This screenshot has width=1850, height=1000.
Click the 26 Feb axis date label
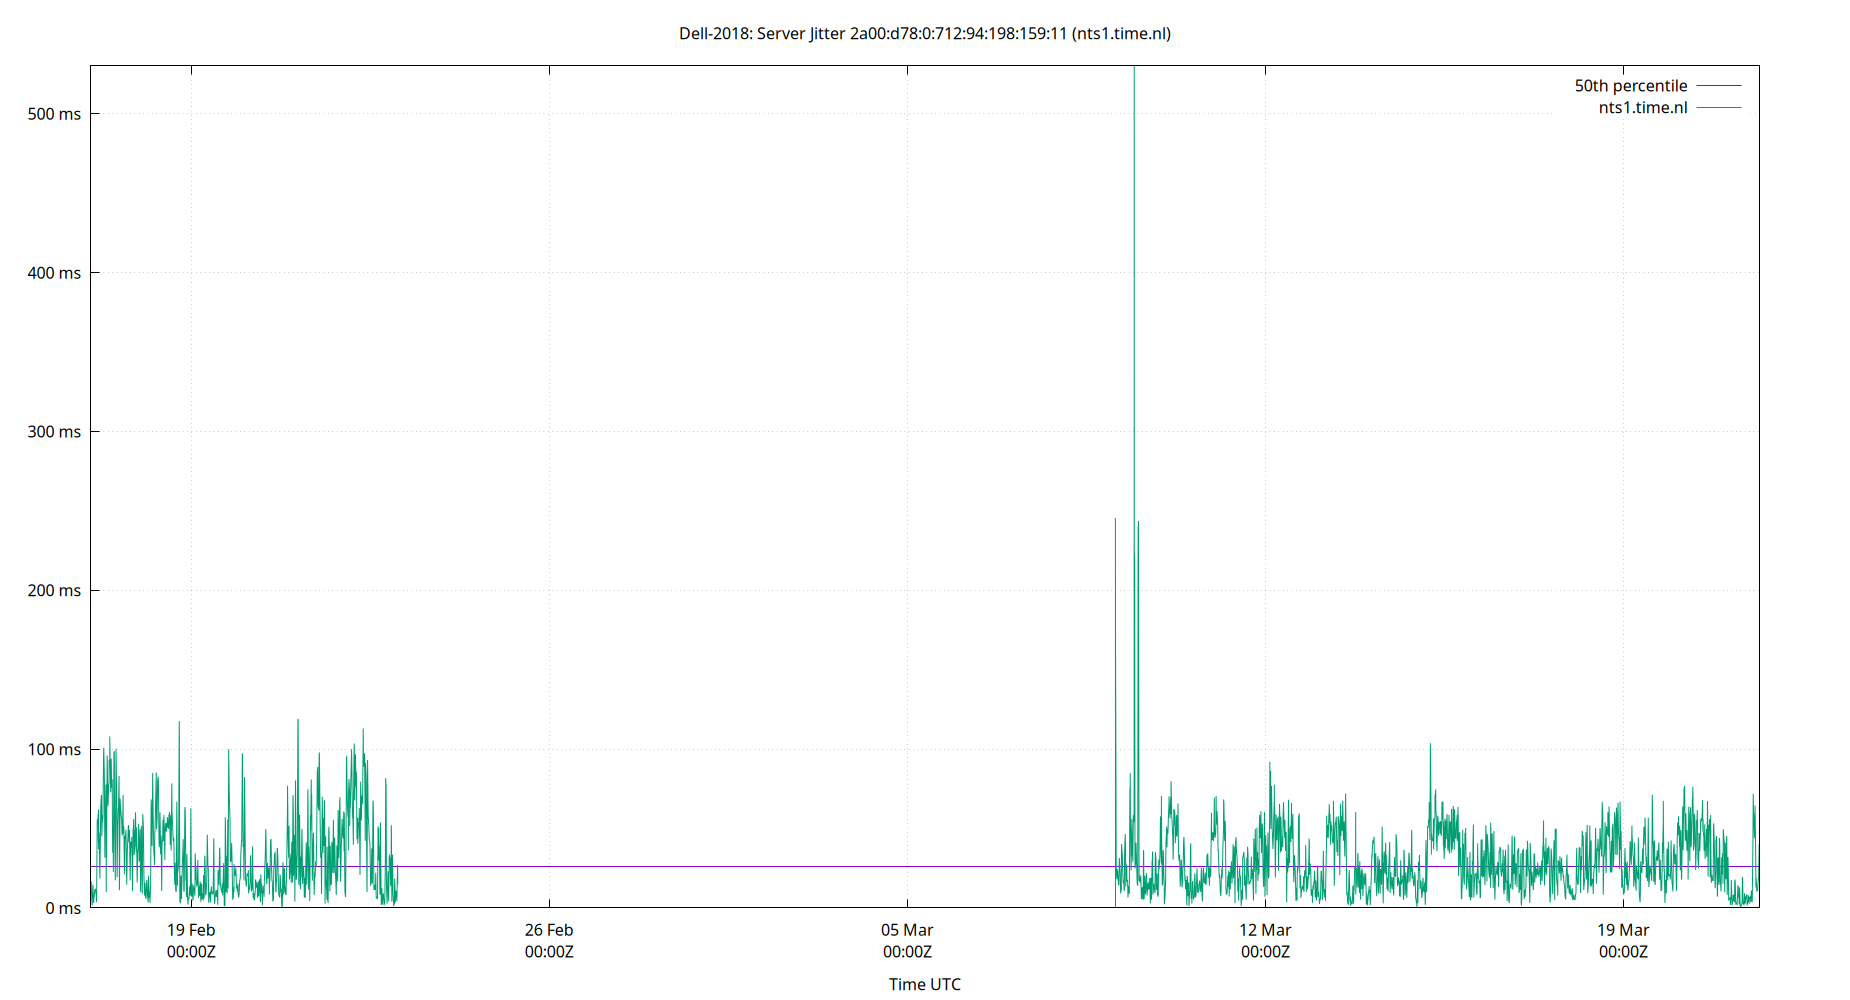click(548, 930)
